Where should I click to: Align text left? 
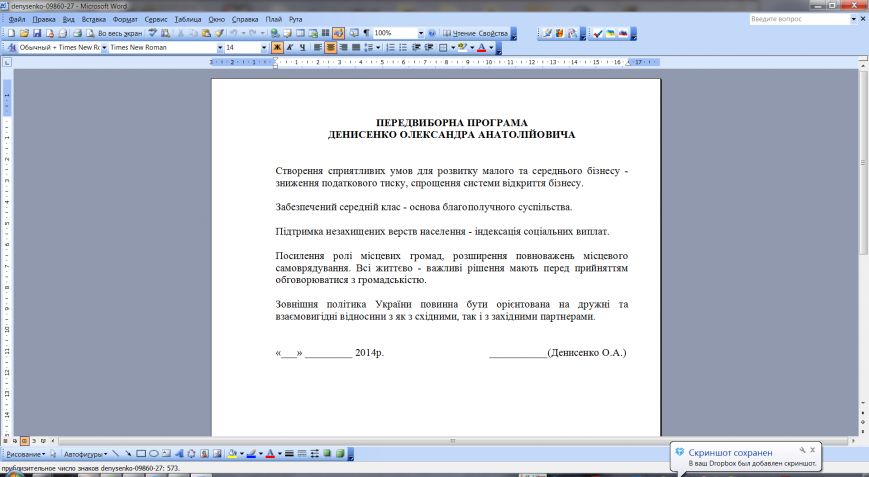pyautogui.click(x=318, y=48)
